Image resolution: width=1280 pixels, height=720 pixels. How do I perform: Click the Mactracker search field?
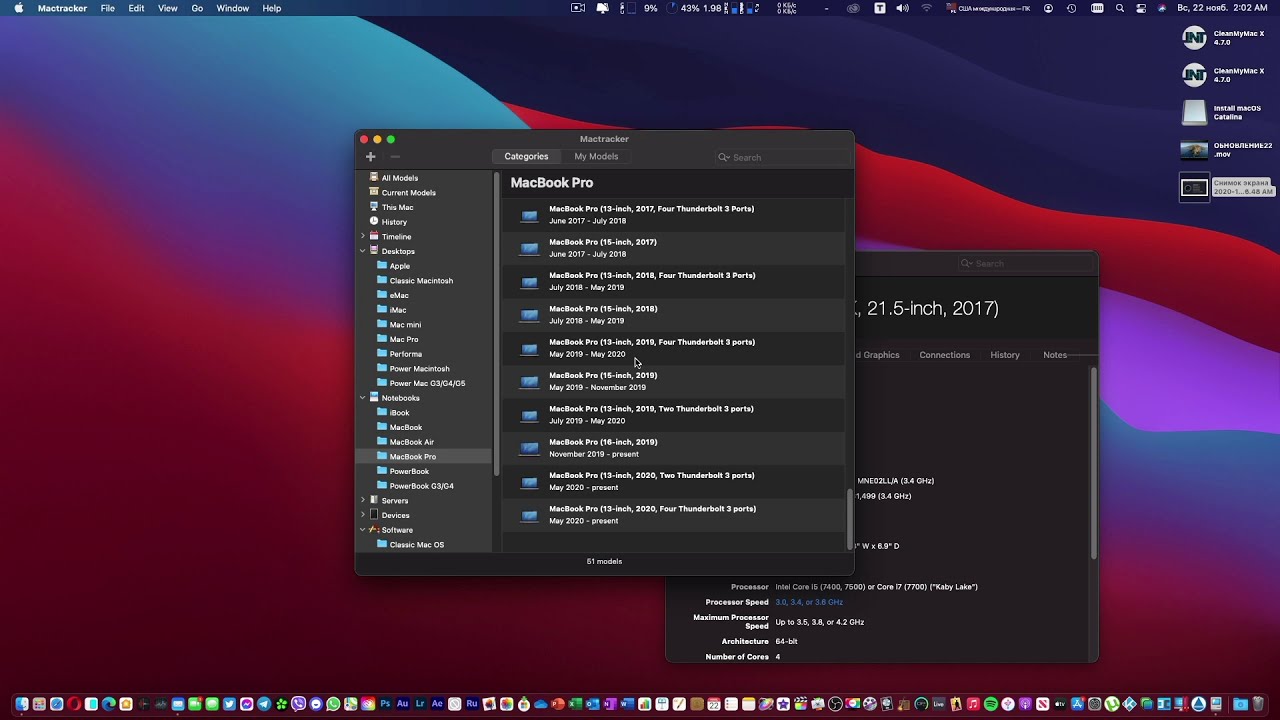783,157
